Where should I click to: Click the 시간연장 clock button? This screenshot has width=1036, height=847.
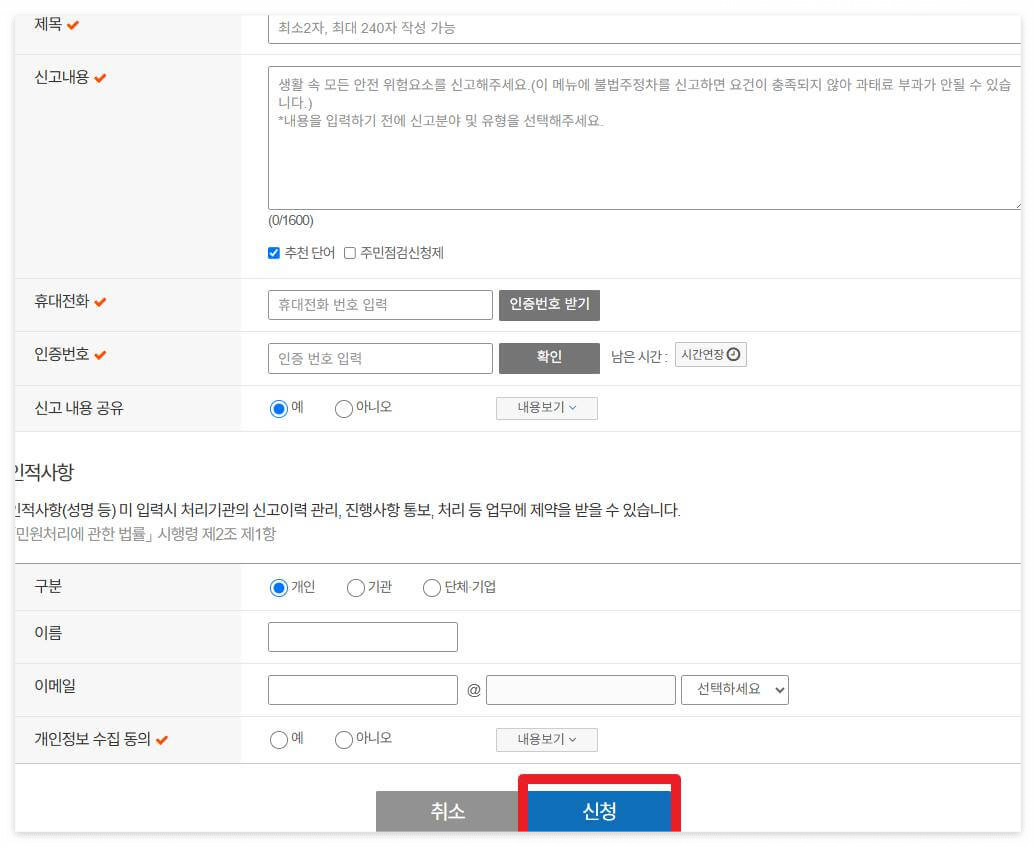coord(710,355)
